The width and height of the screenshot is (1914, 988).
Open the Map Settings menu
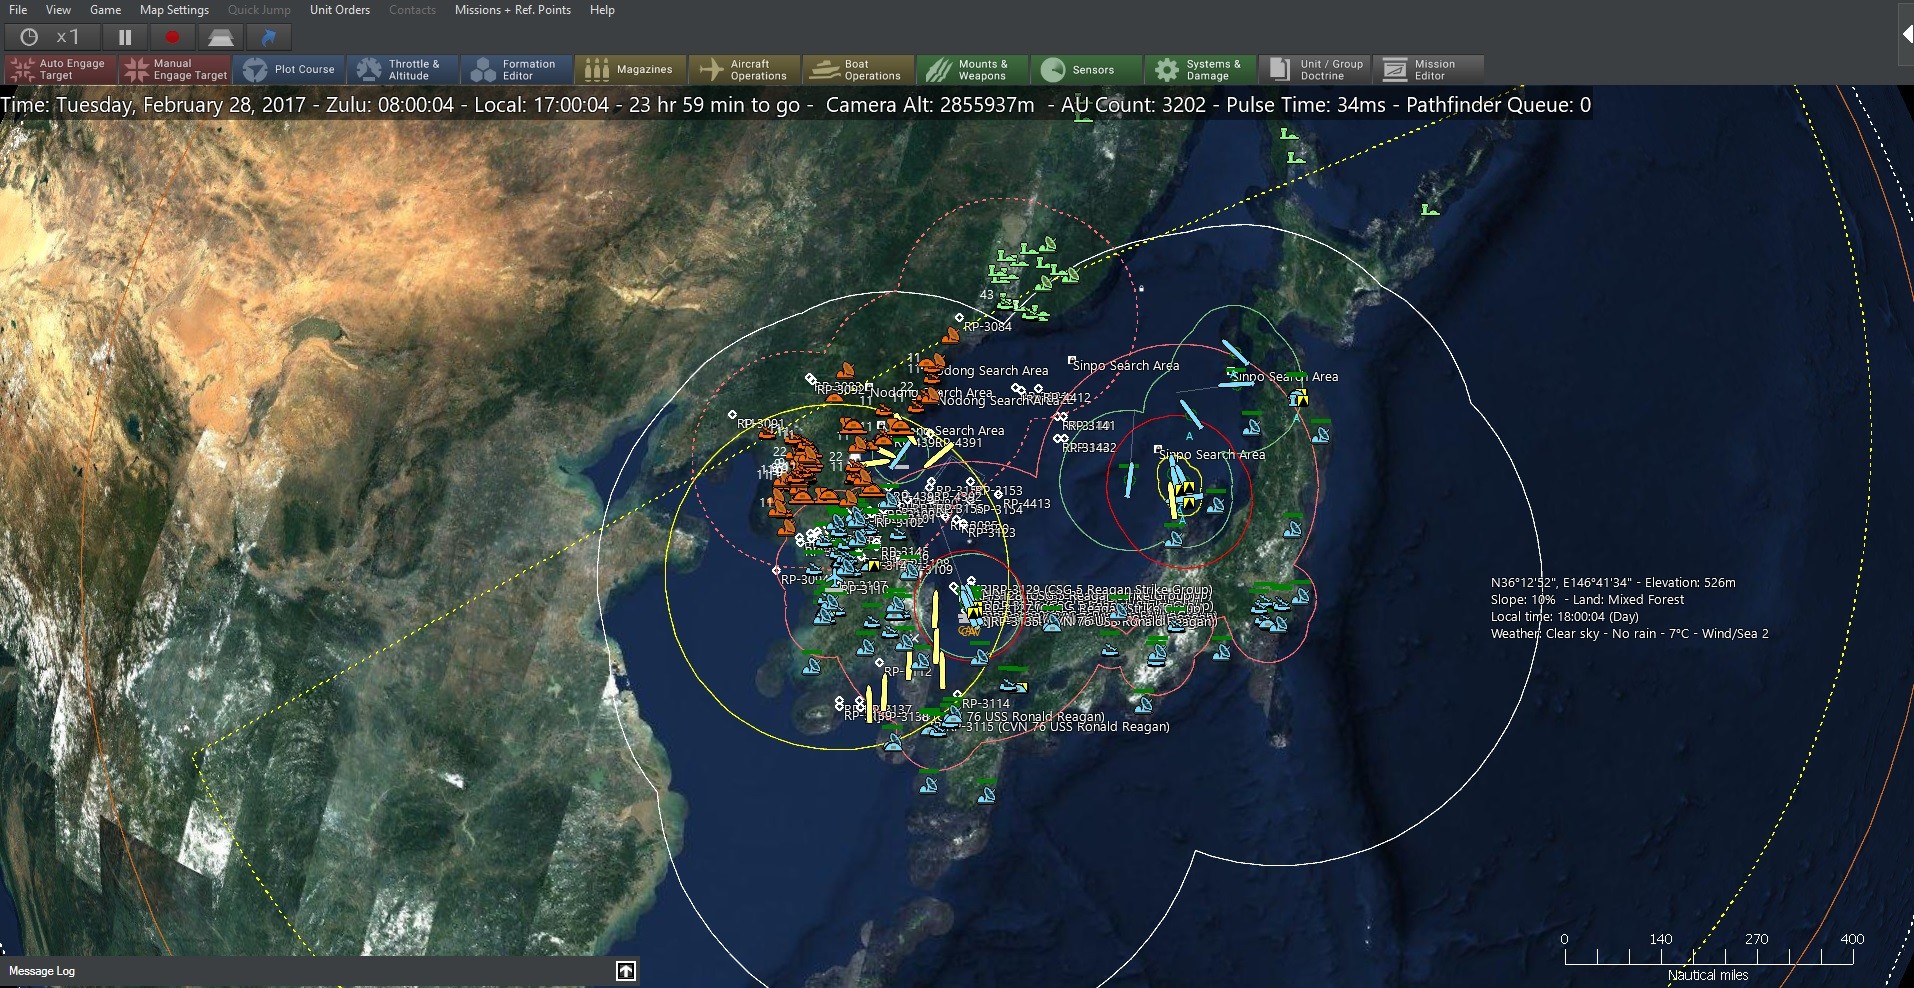[x=173, y=10]
